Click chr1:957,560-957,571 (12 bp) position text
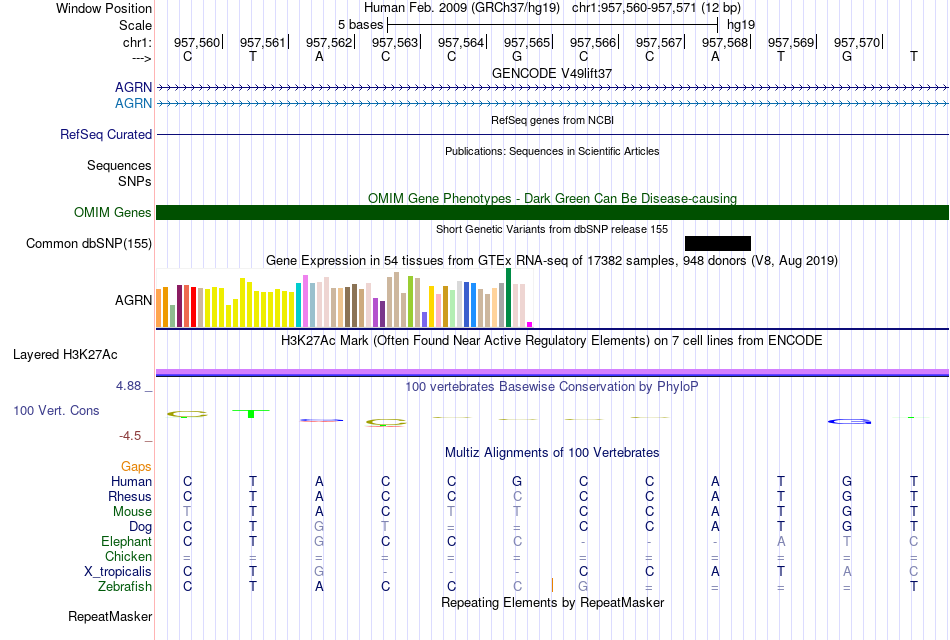This screenshot has width=950, height=640. click(x=656, y=8)
